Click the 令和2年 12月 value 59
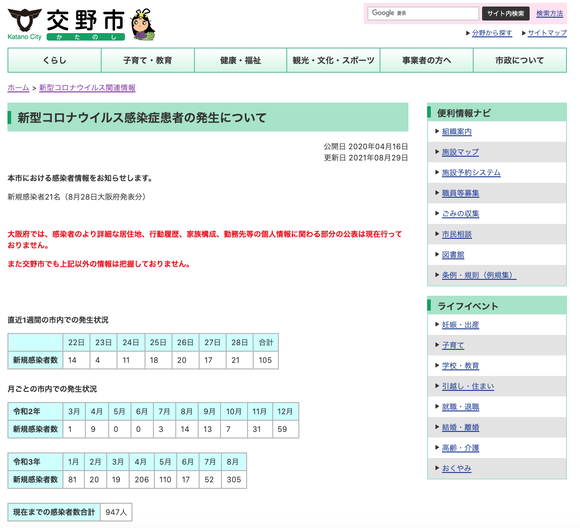Viewport: 580px width, 528px height. [286, 429]
